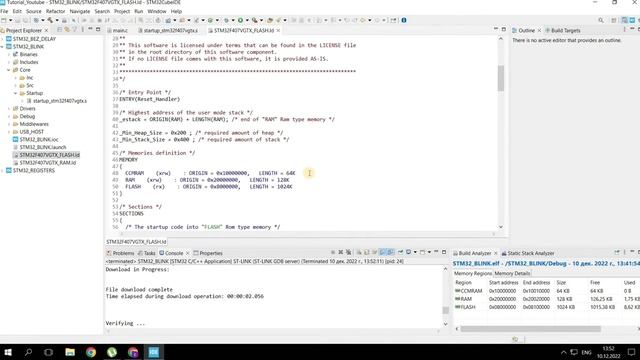Collapse the STM32_BLINK project
The height and width of the screenshot is (360, 640).
pyautogui.click(x=2, y=47)
